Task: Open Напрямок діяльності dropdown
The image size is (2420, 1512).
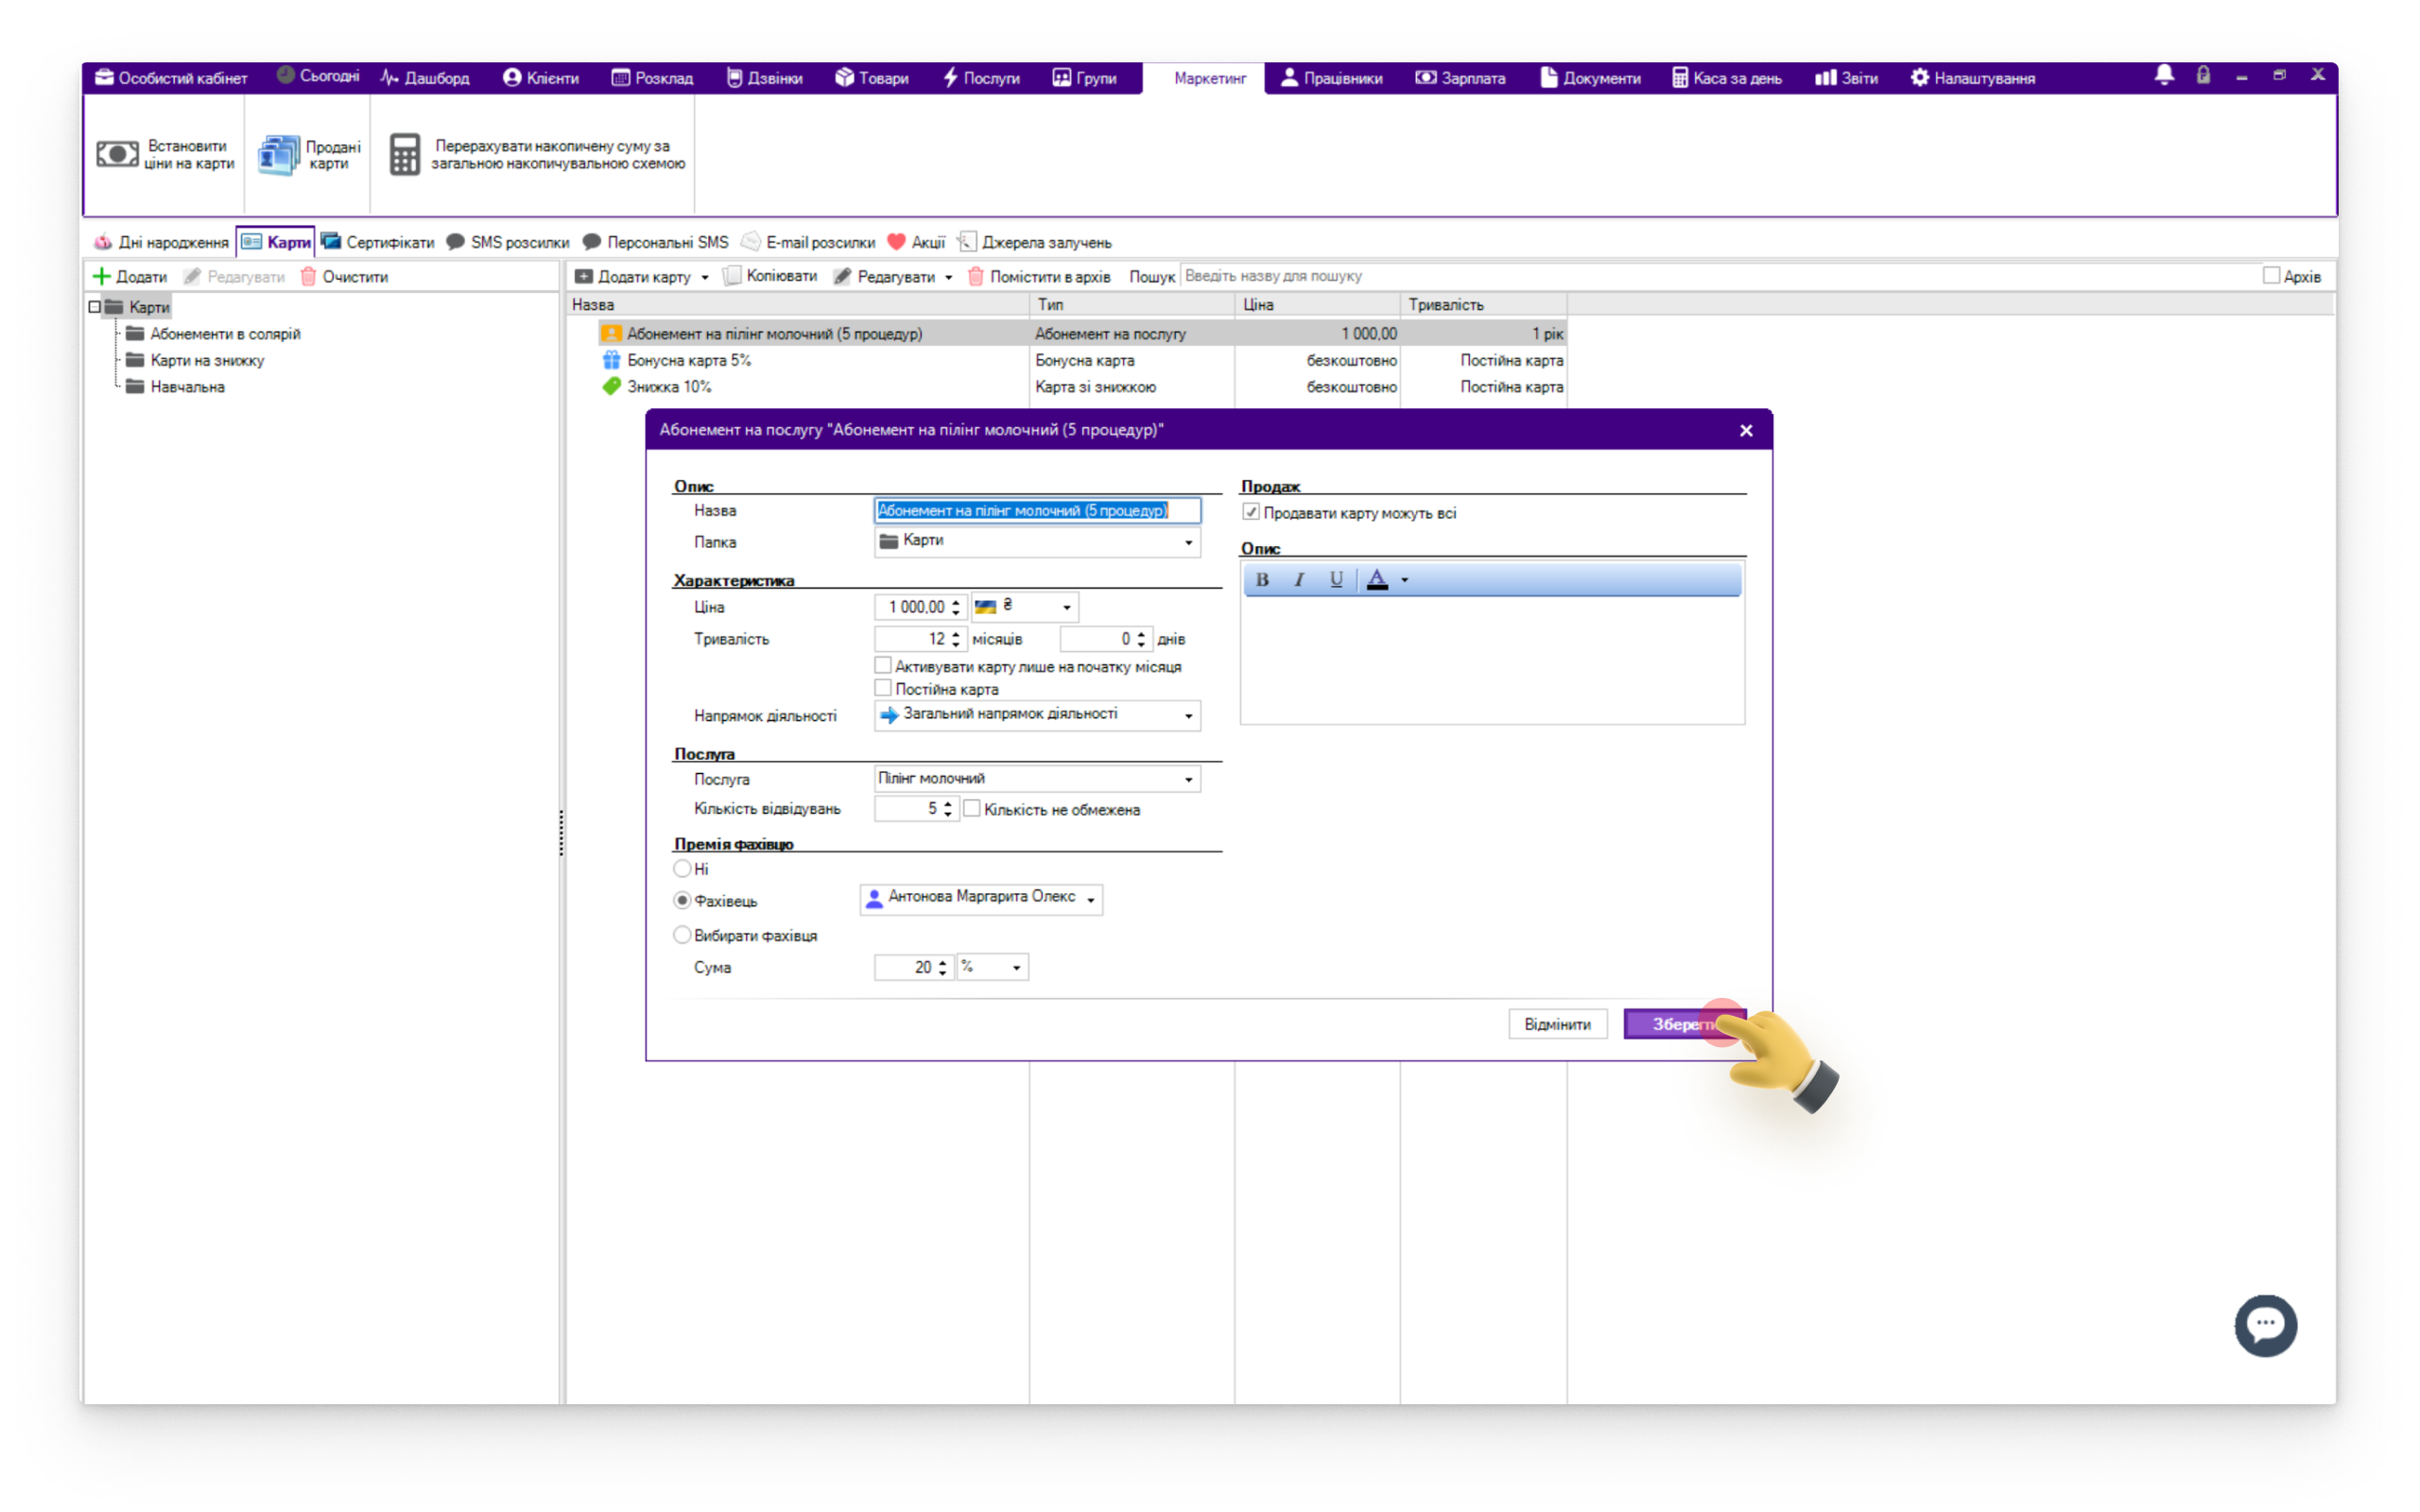Action: pos(1188,716)
